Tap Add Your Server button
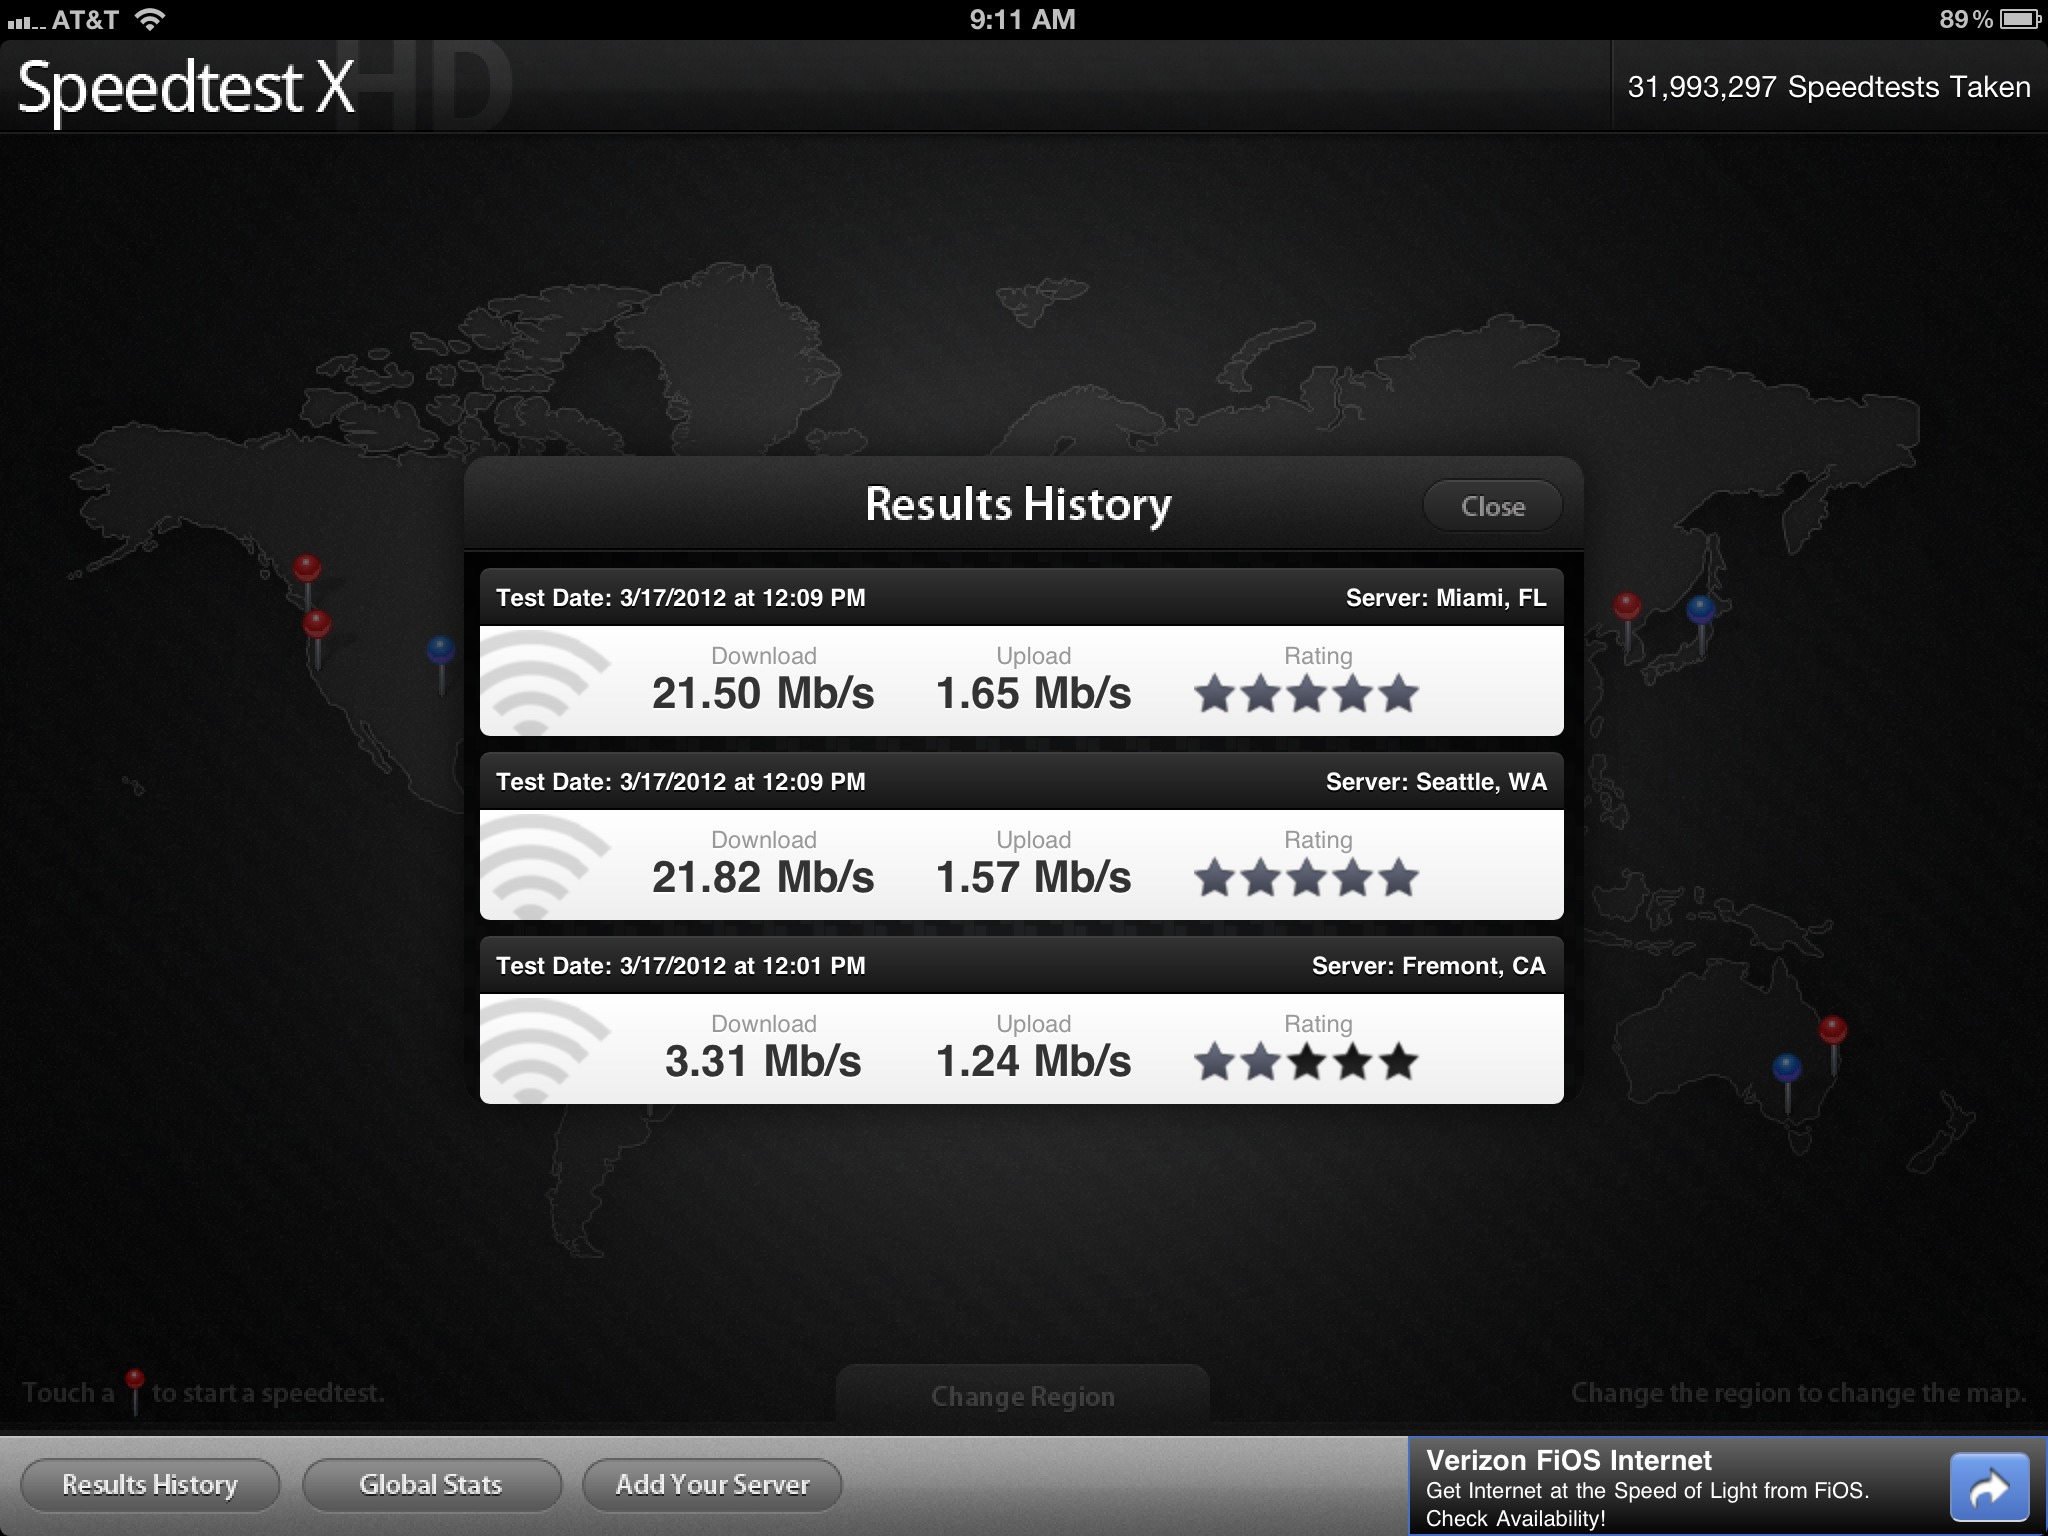This screenshot has height=1536, width=2048. (712, 1485)
